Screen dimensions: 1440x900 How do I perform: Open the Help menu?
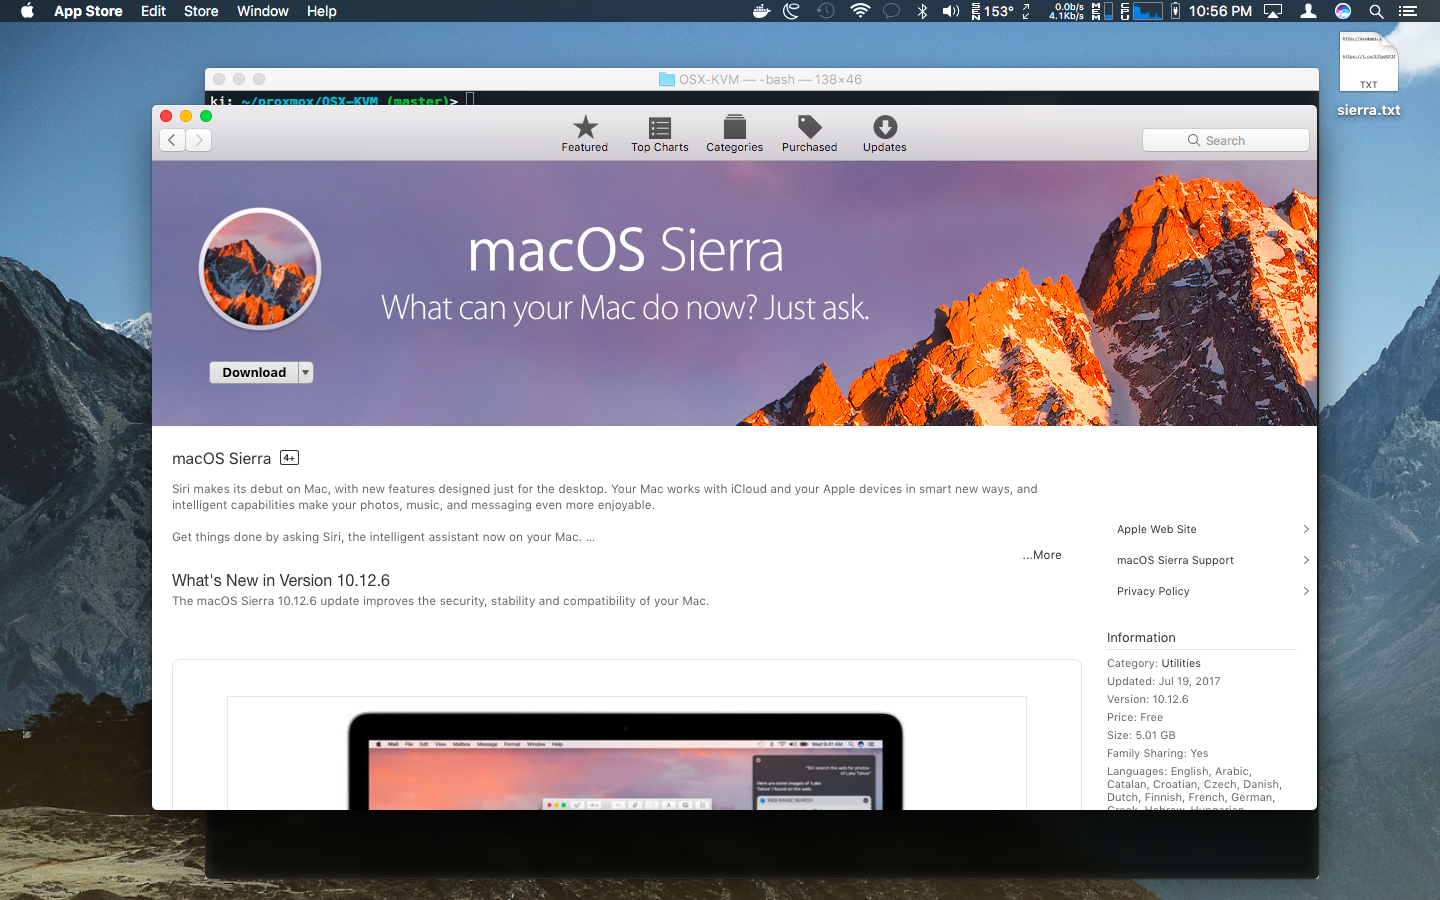click(322, 11)
